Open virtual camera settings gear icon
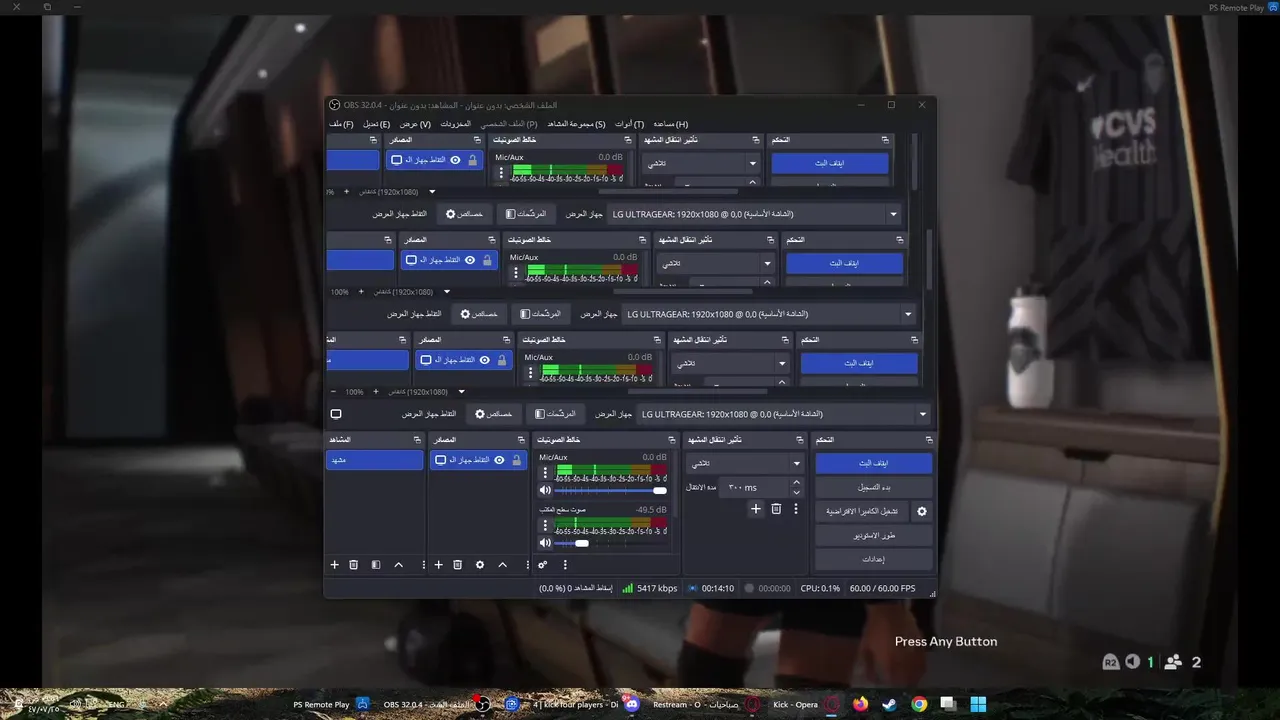The height and width of the screenshot is (720, 1280). coord(922,511)
